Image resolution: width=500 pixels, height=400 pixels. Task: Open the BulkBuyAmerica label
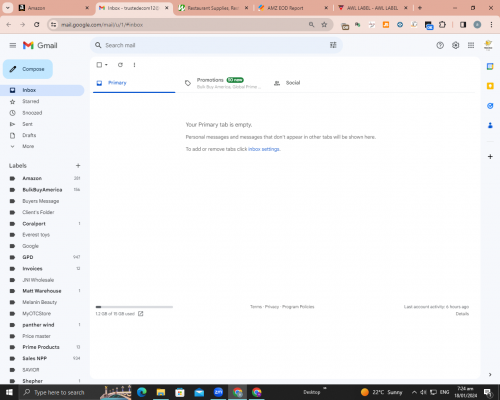pyautogui.click(x=42, y=190)
